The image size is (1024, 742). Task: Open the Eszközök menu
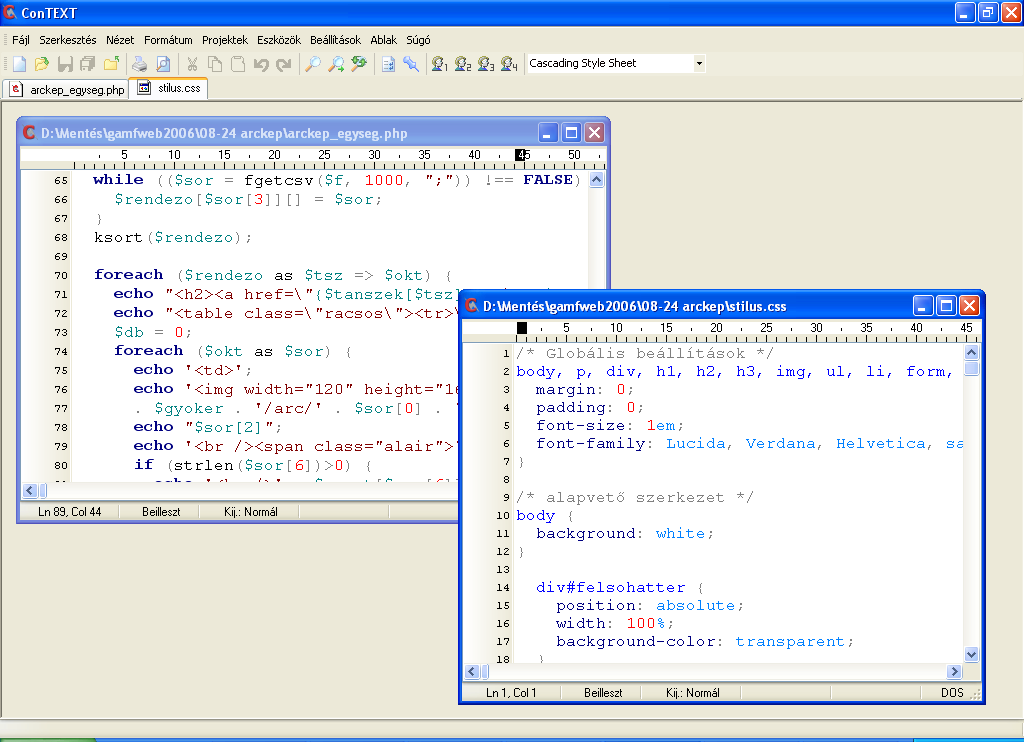coord(279,40)
